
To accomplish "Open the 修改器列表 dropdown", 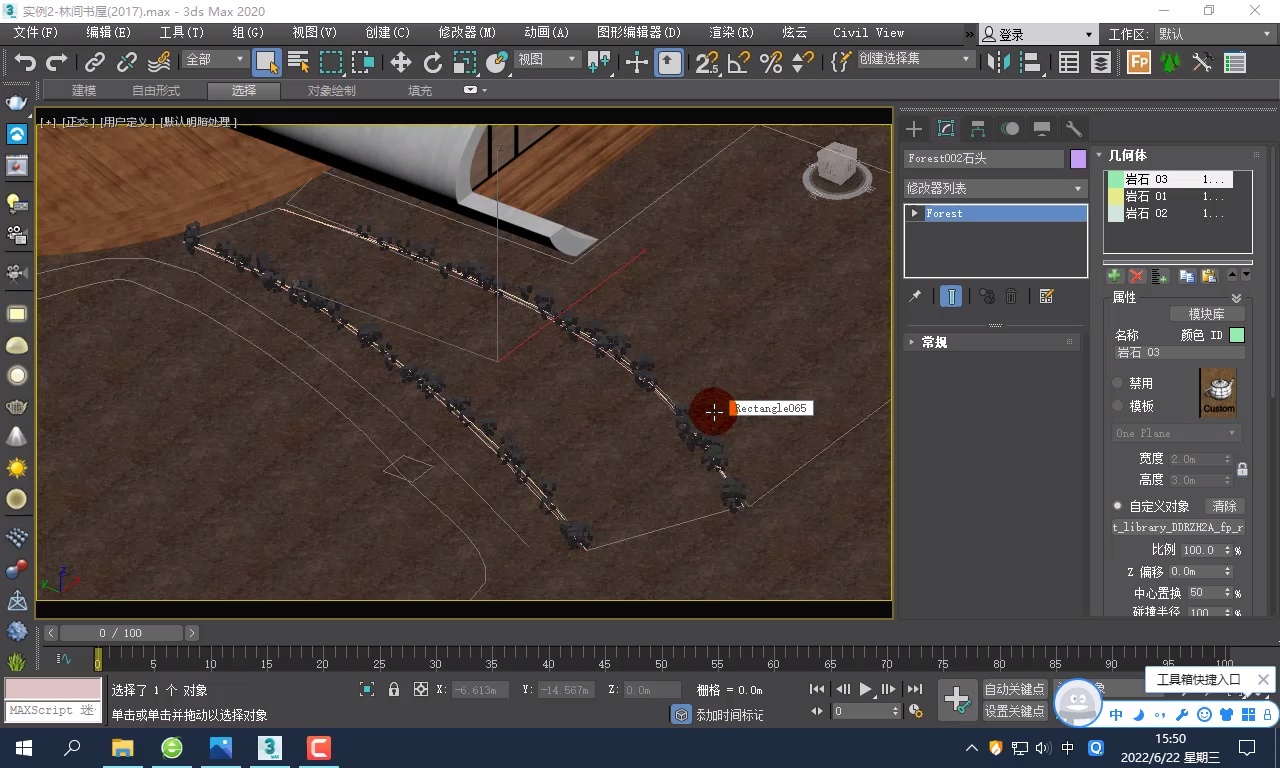I will point(994,188).
